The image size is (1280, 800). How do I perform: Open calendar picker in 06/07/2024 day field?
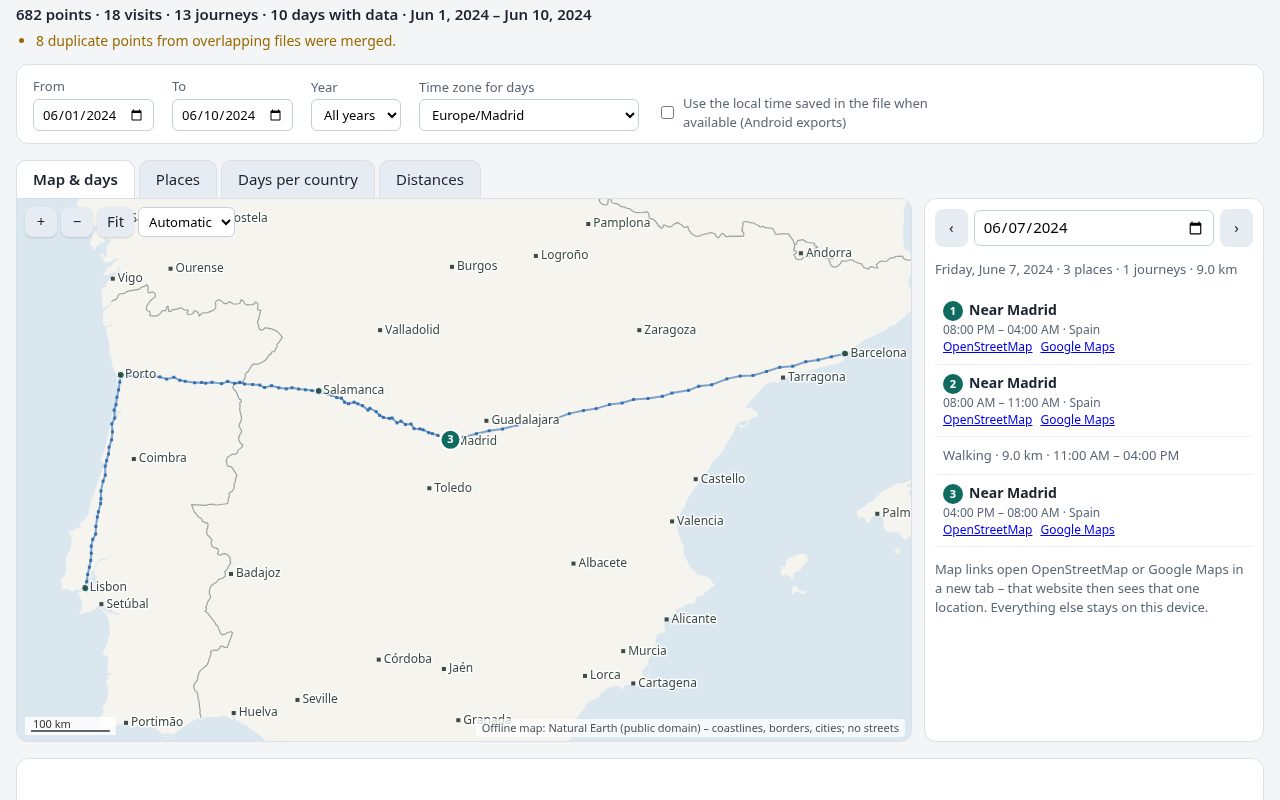1195,228
